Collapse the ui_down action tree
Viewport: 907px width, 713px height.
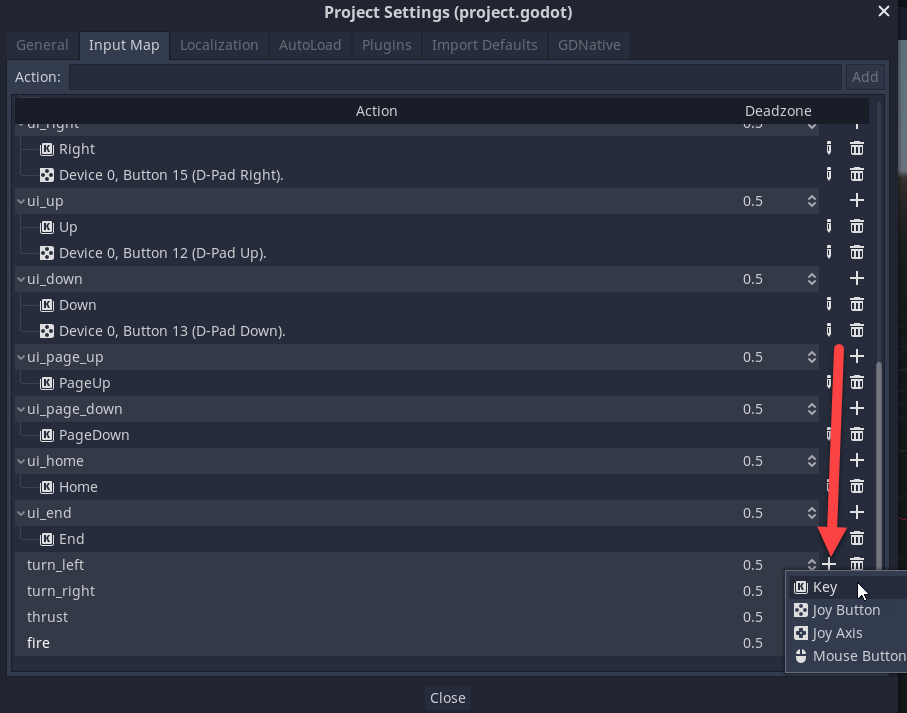pyautogui.click(x=21, y=279)
